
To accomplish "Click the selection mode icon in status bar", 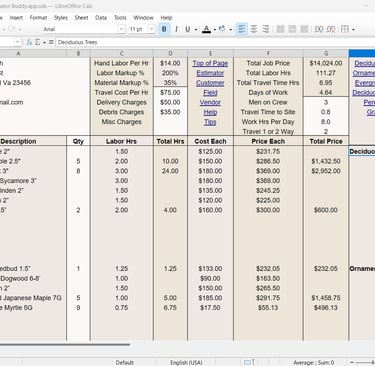I will (249, 362).
